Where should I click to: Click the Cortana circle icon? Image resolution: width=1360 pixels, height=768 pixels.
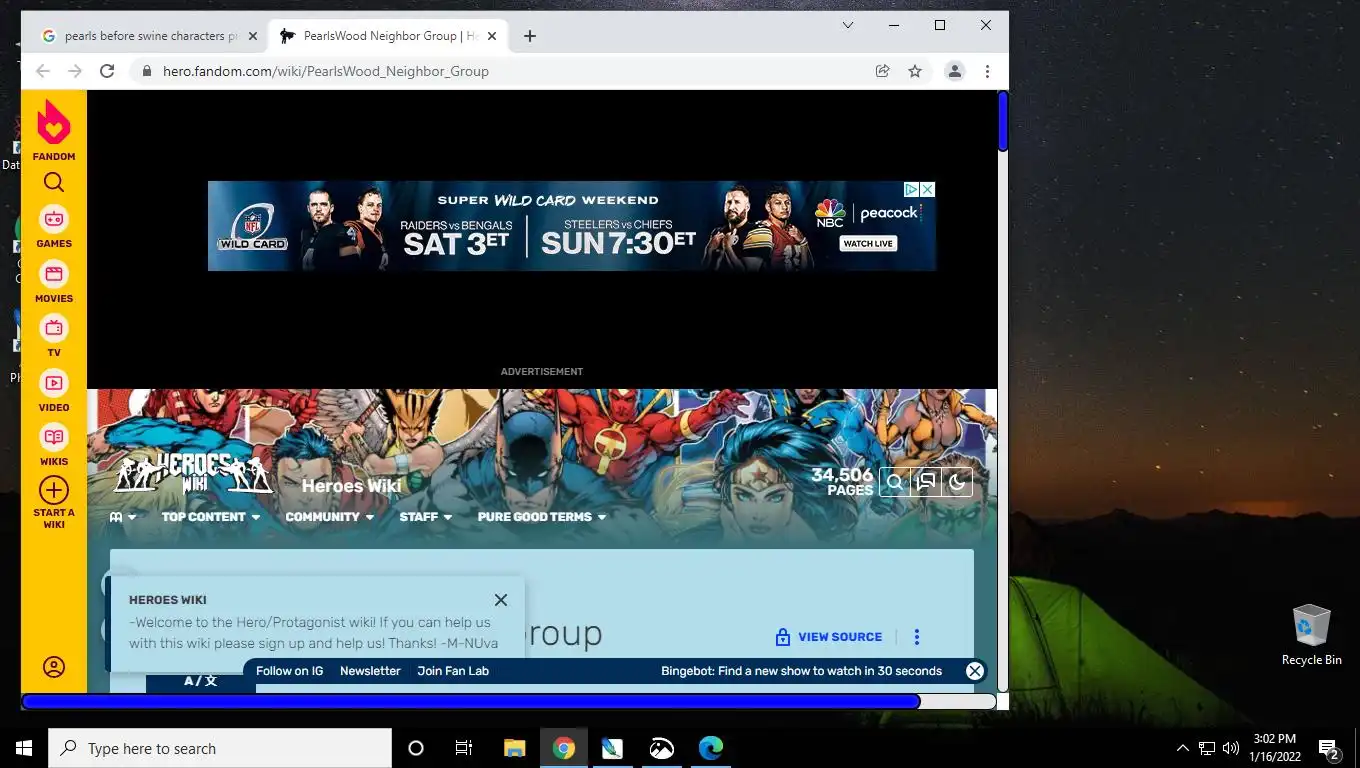416,748
